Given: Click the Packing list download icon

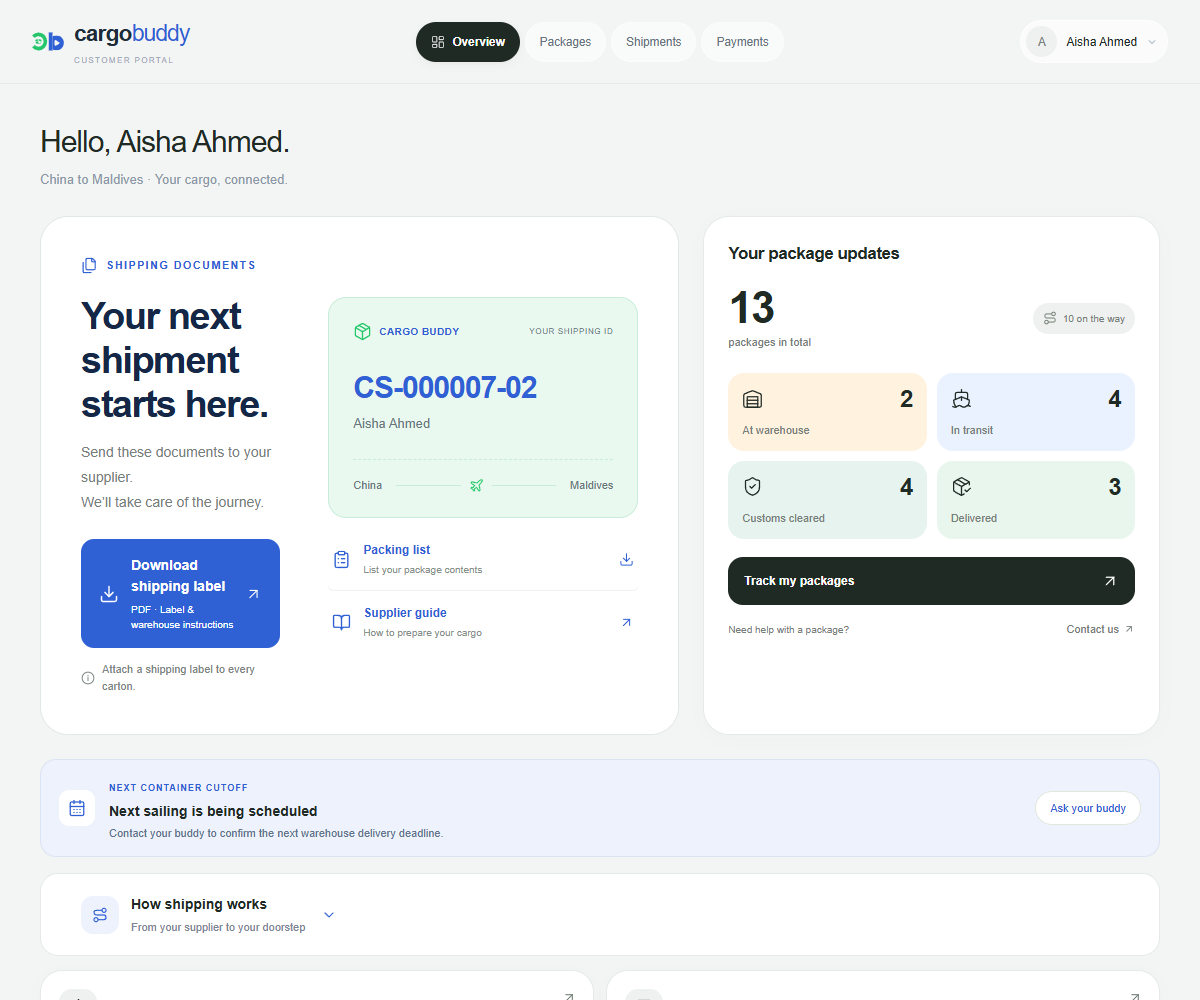Looking at the screenshot, I should [x=626, y=559].
